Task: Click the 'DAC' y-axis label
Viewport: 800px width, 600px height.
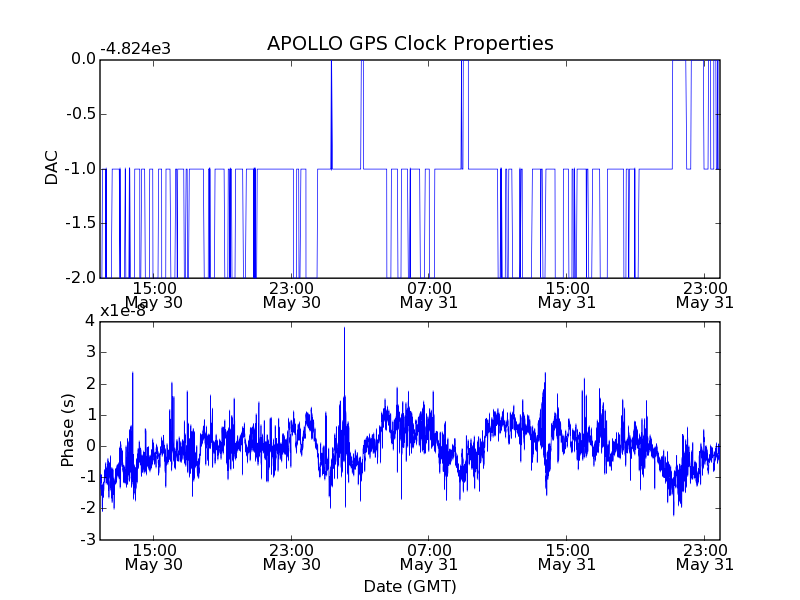Action: coord(52,168)
